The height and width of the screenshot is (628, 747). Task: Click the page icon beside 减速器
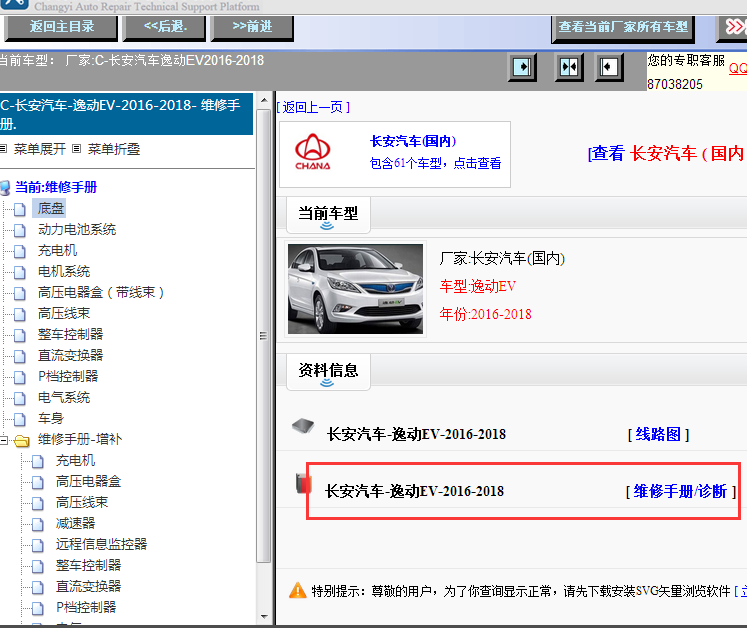pos(38,524)
